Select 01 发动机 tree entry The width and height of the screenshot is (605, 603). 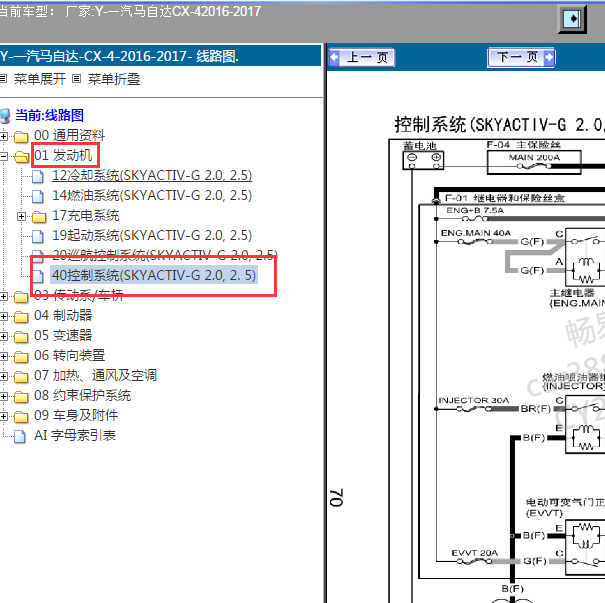(63, 155)
